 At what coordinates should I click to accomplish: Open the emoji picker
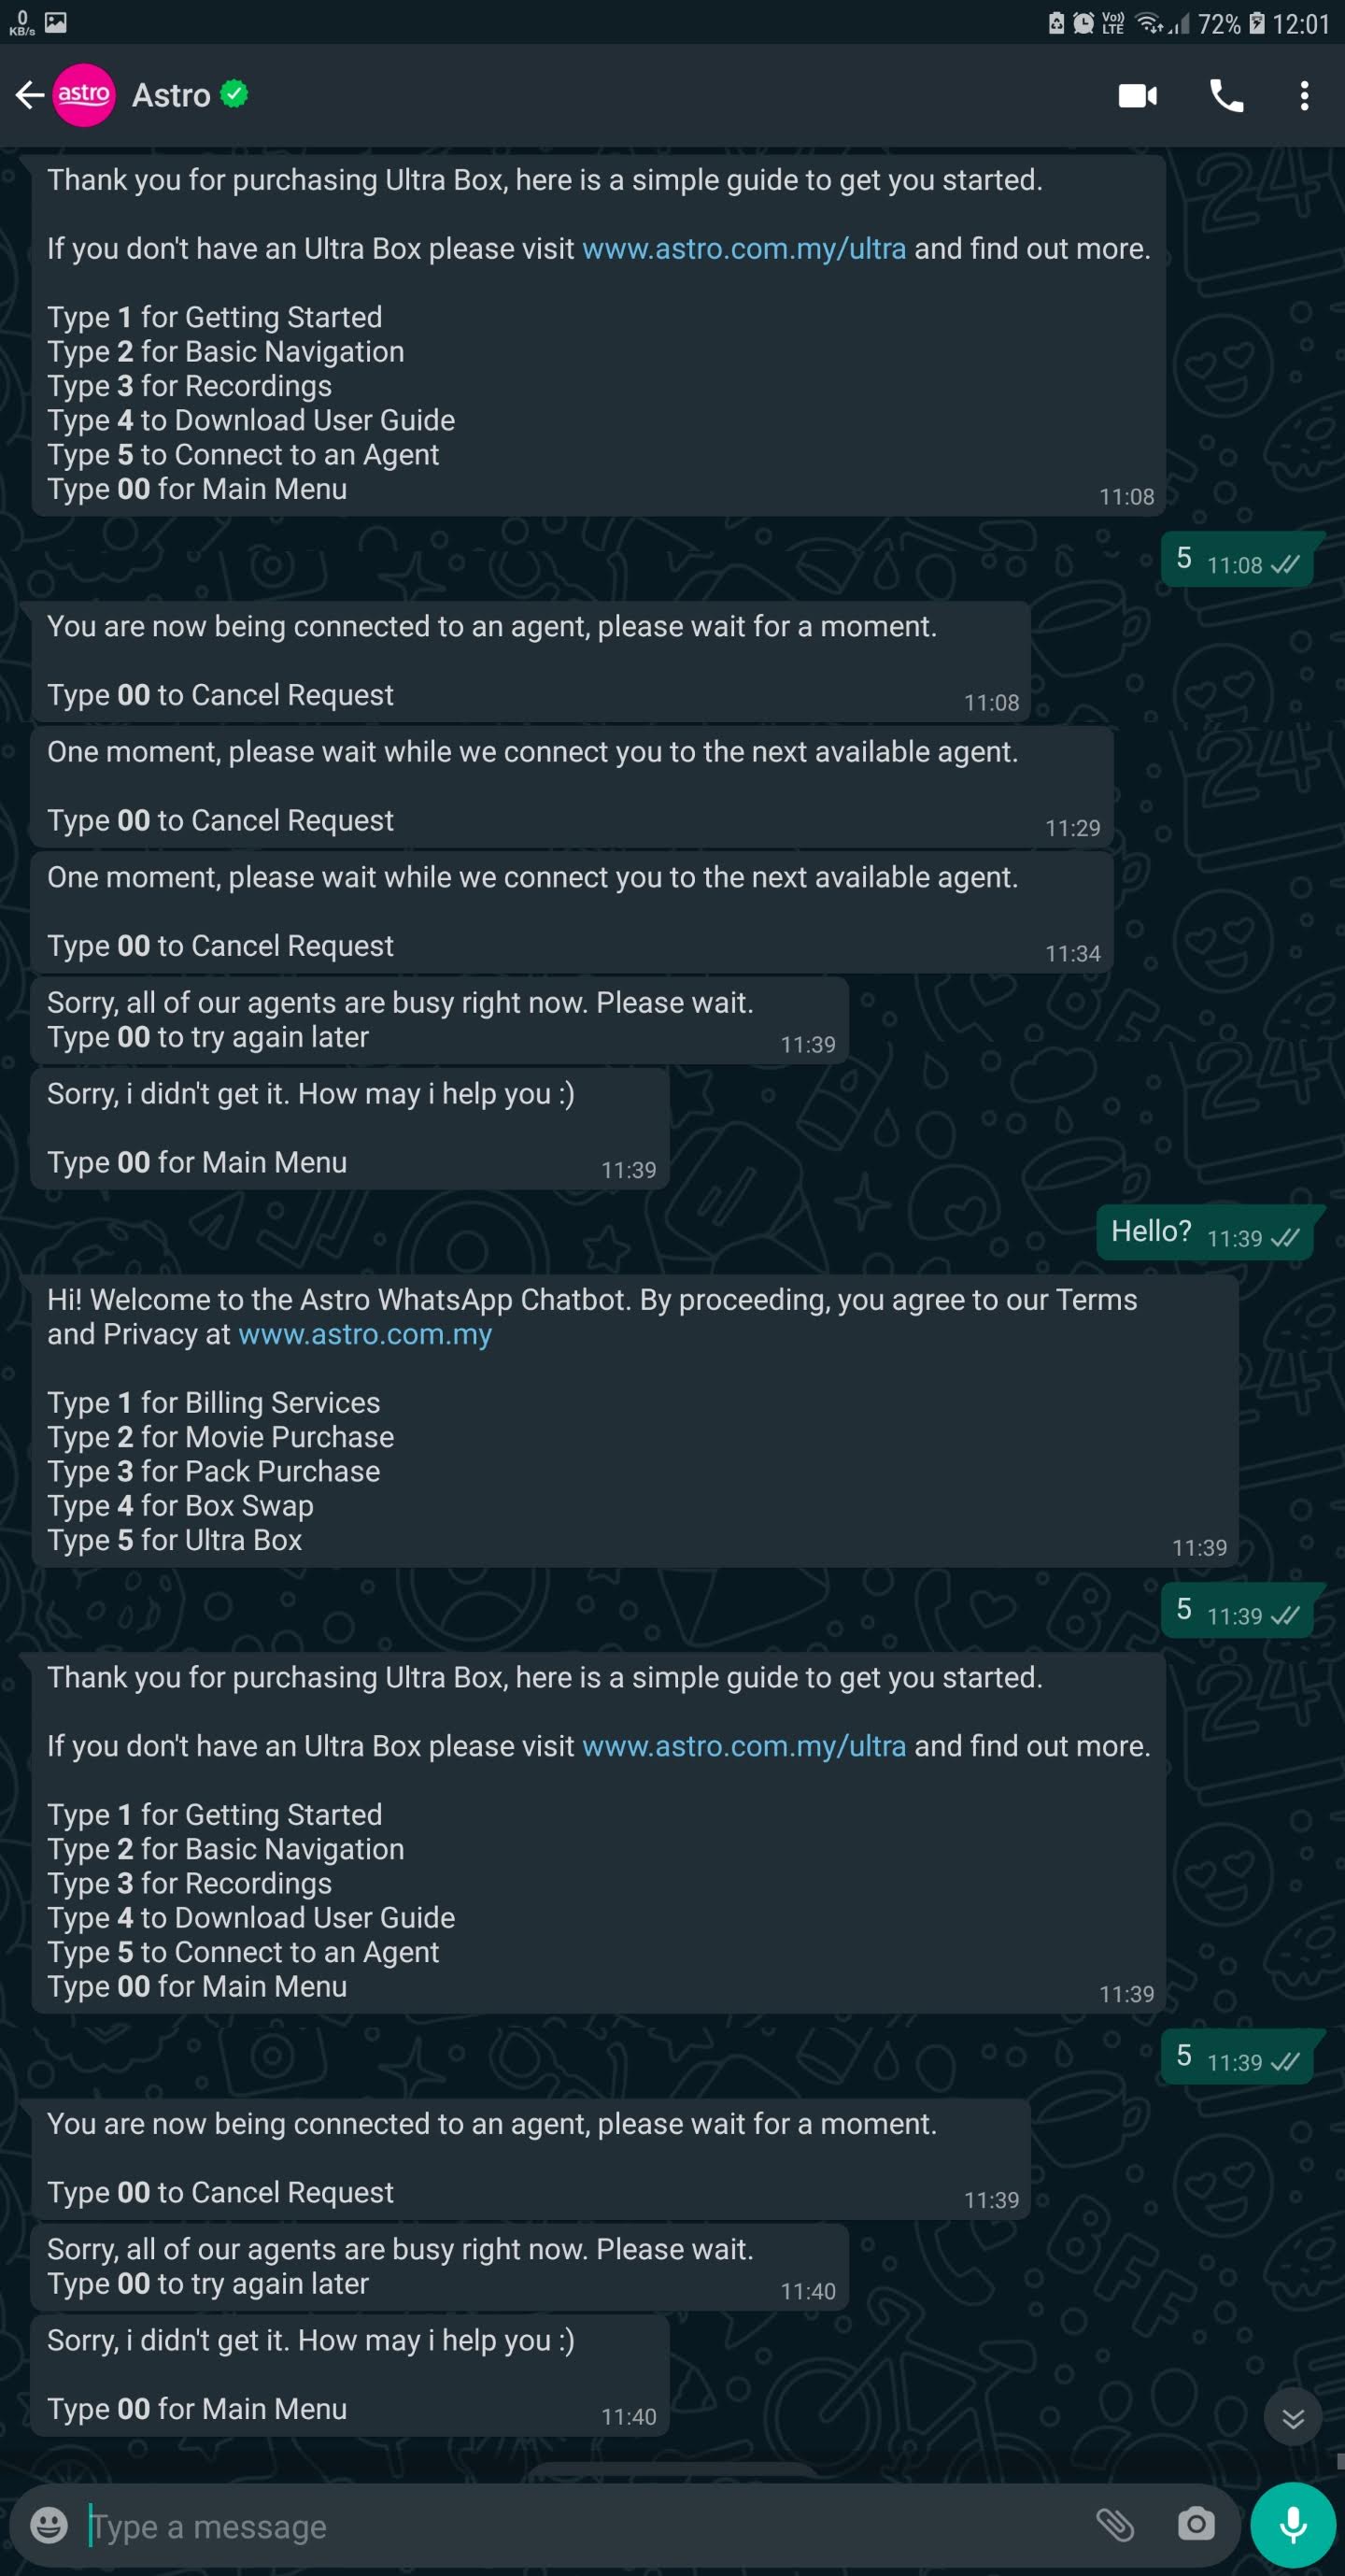click(49, 2525)
